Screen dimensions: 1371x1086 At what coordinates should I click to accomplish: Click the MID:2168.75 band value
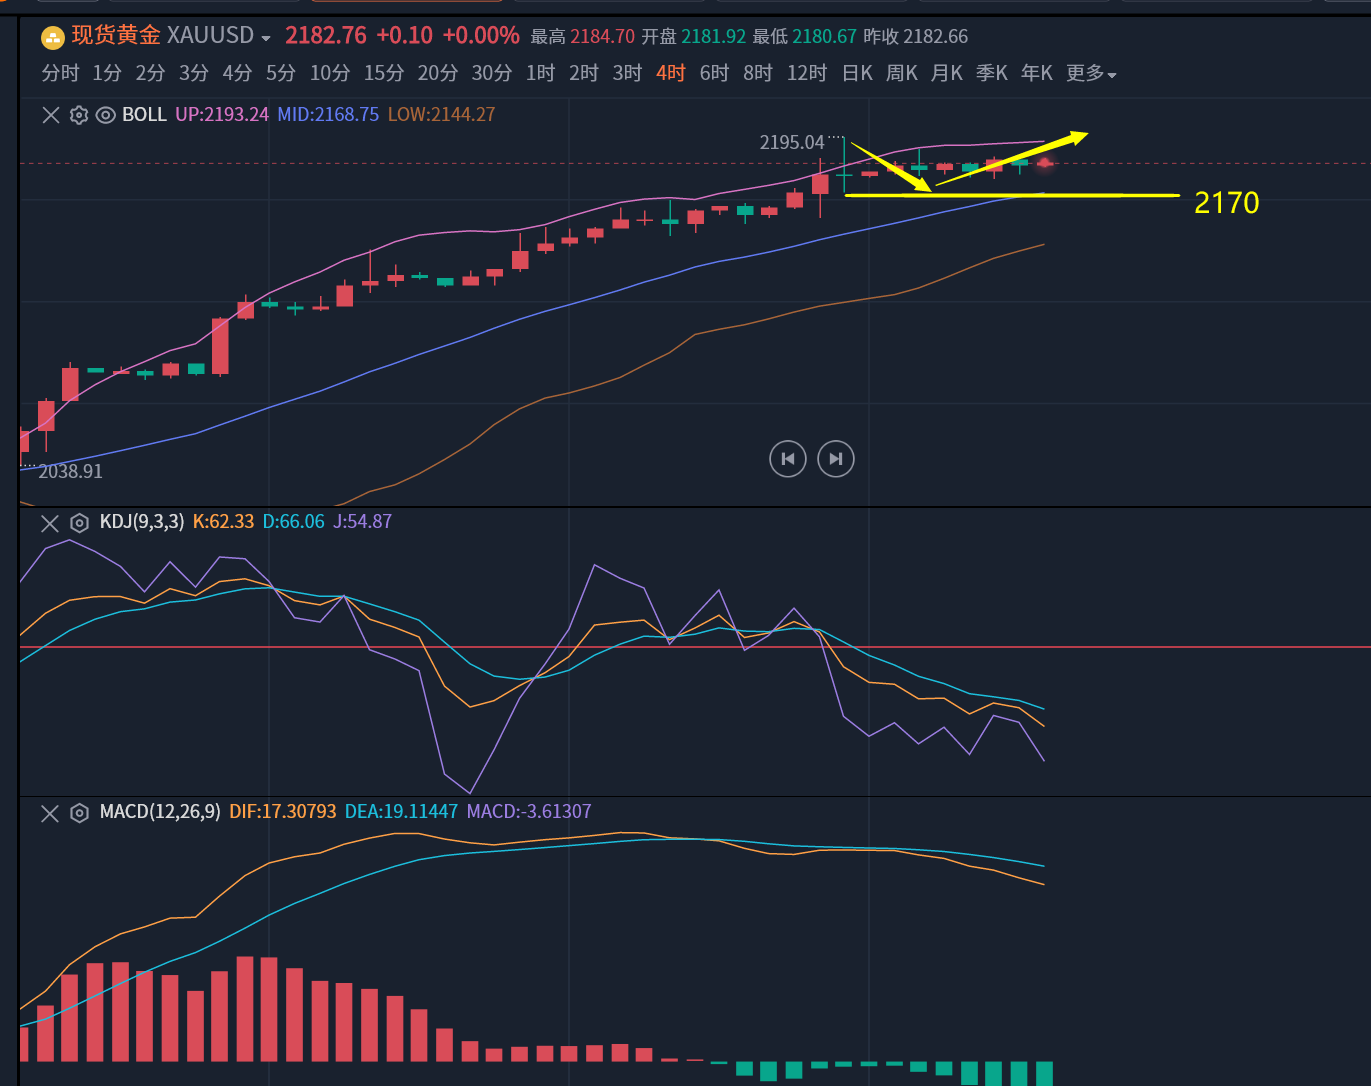328,115
